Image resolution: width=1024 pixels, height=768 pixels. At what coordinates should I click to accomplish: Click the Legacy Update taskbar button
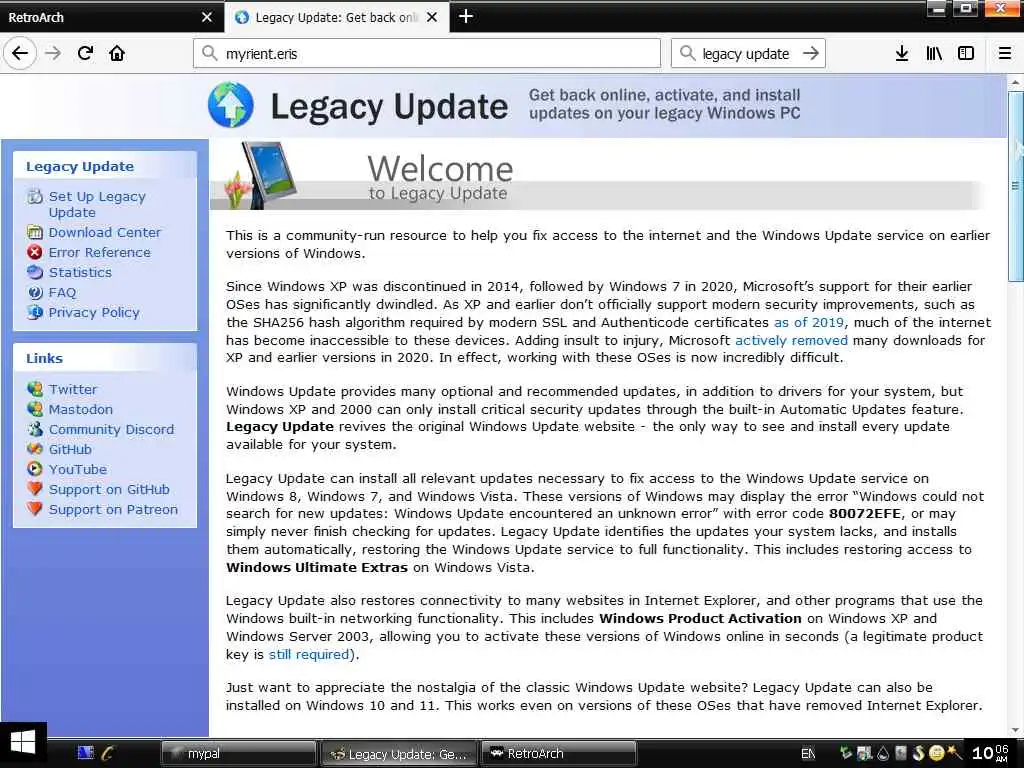(x=398, y=754)
